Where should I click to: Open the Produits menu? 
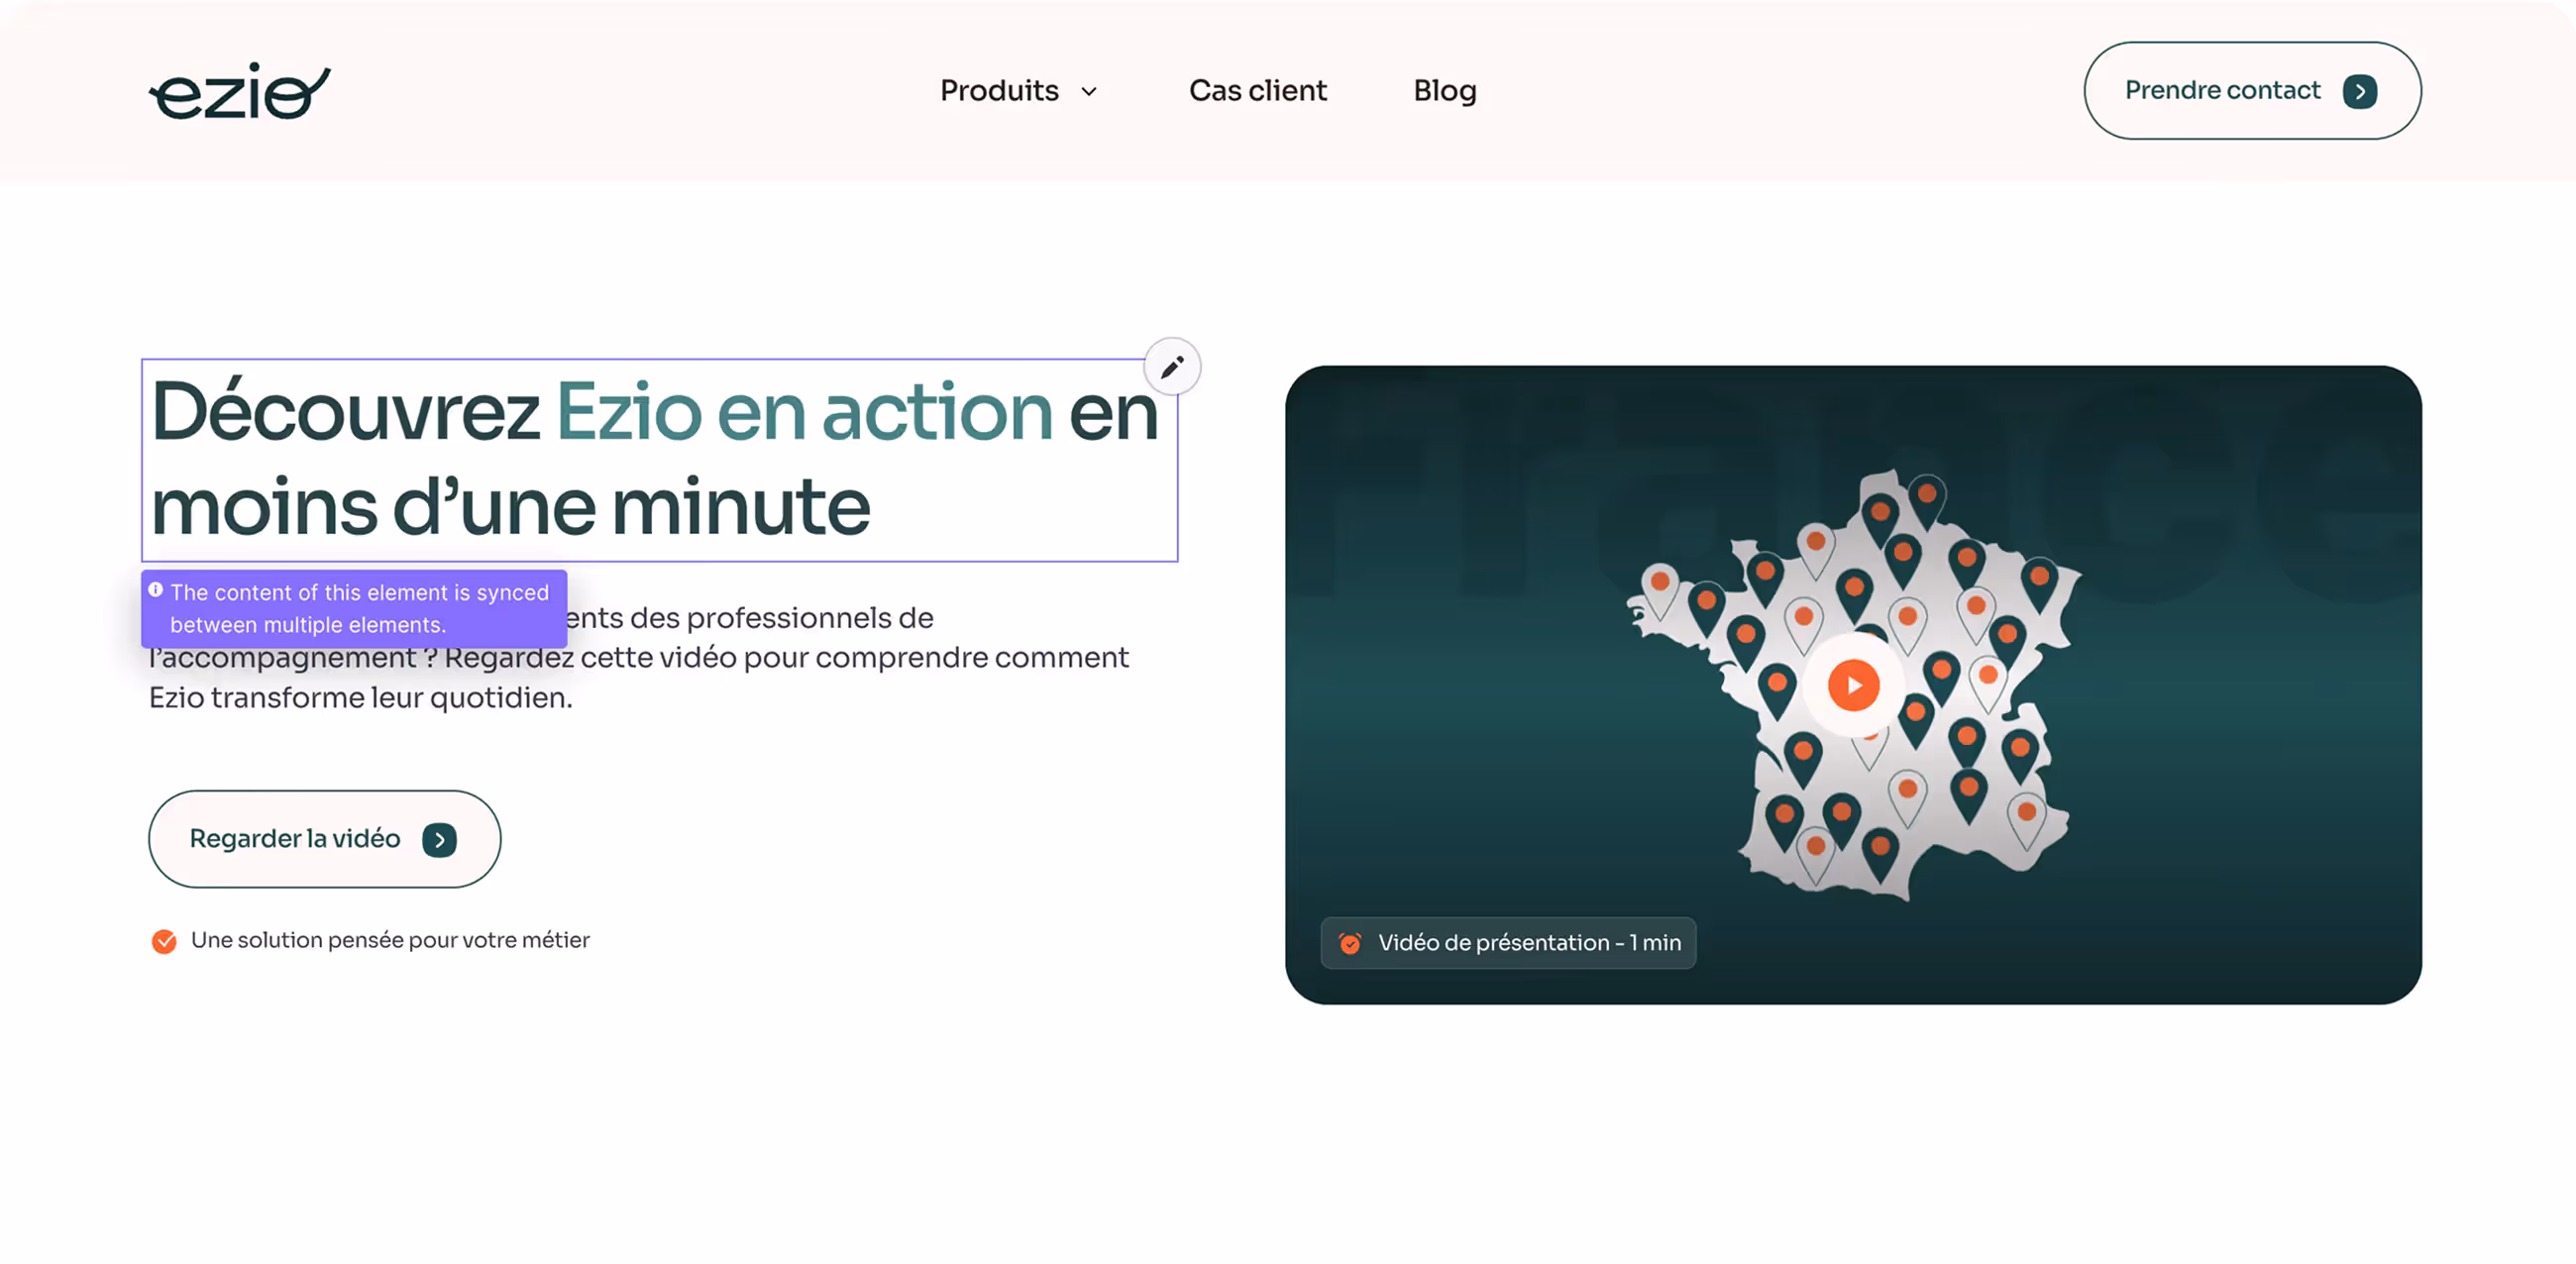(999, 91)
